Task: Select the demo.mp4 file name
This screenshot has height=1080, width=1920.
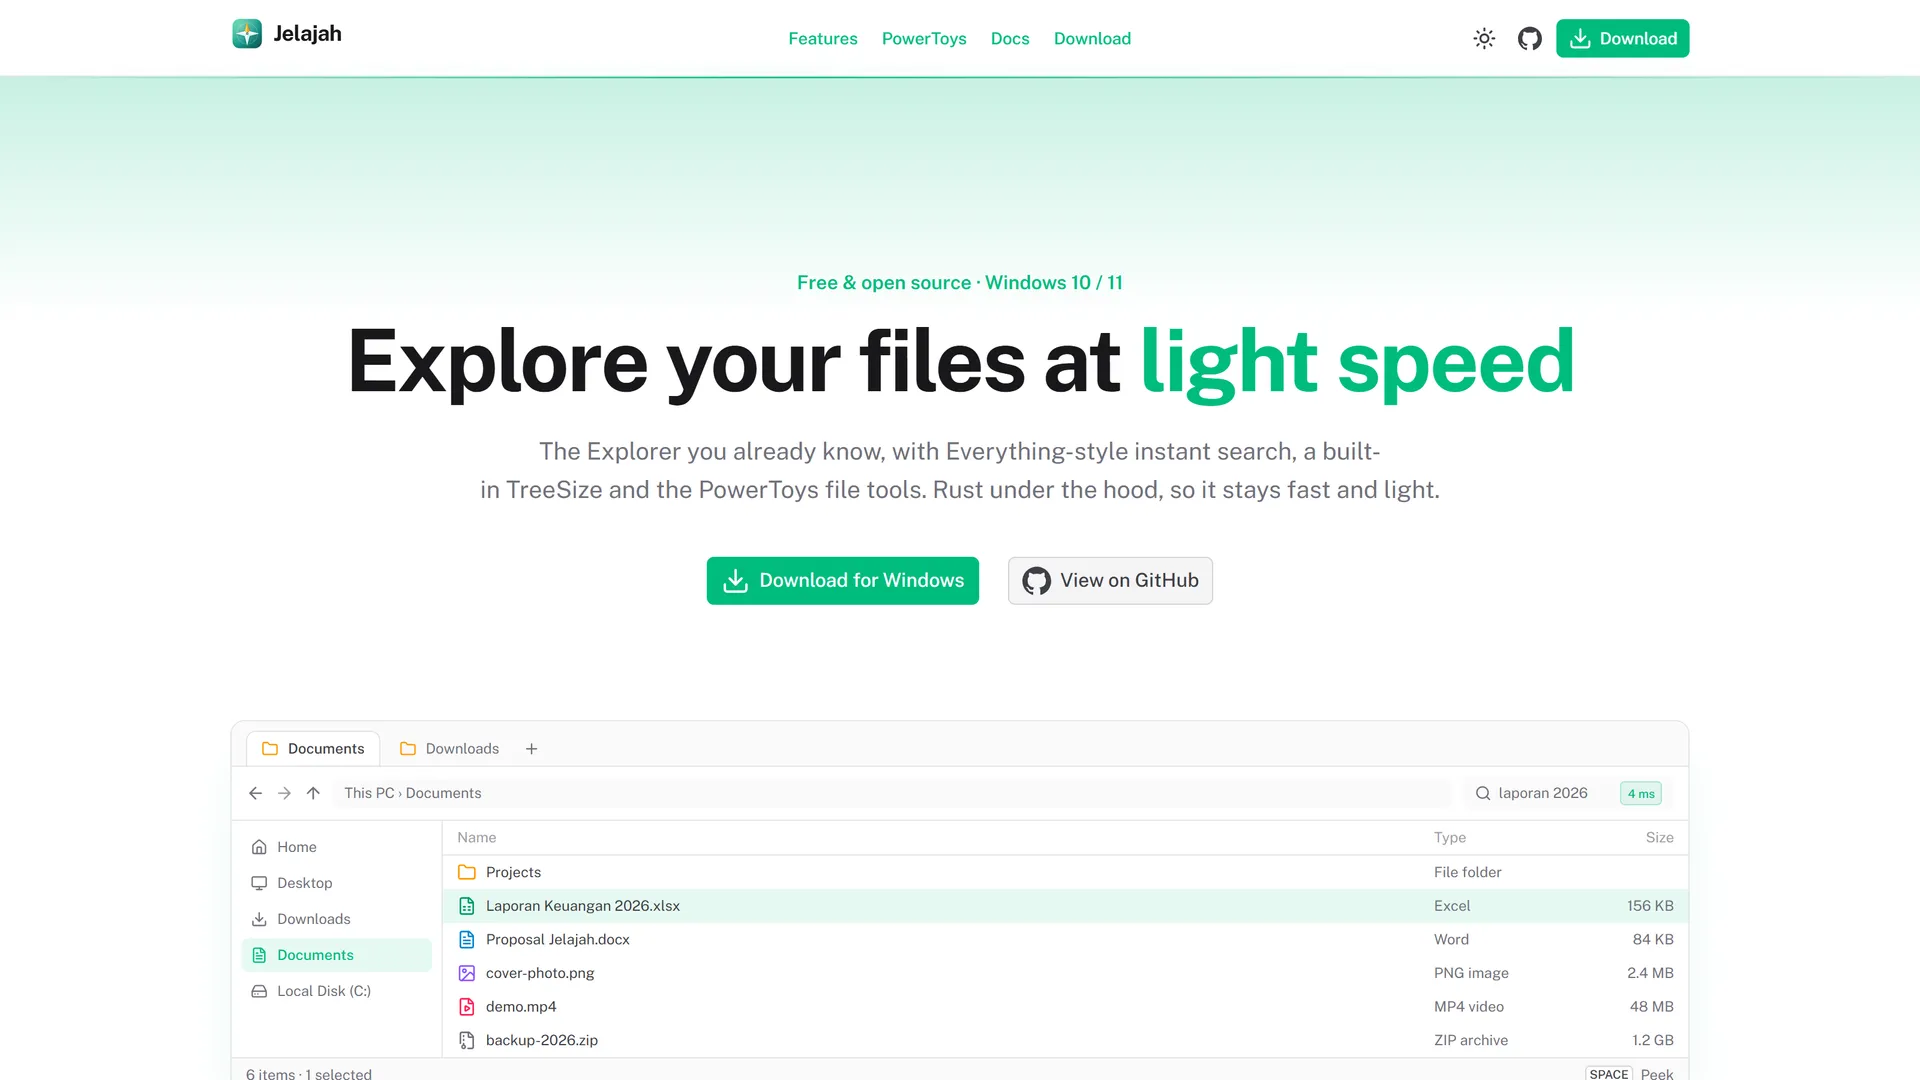Action: coord(521,1007)
